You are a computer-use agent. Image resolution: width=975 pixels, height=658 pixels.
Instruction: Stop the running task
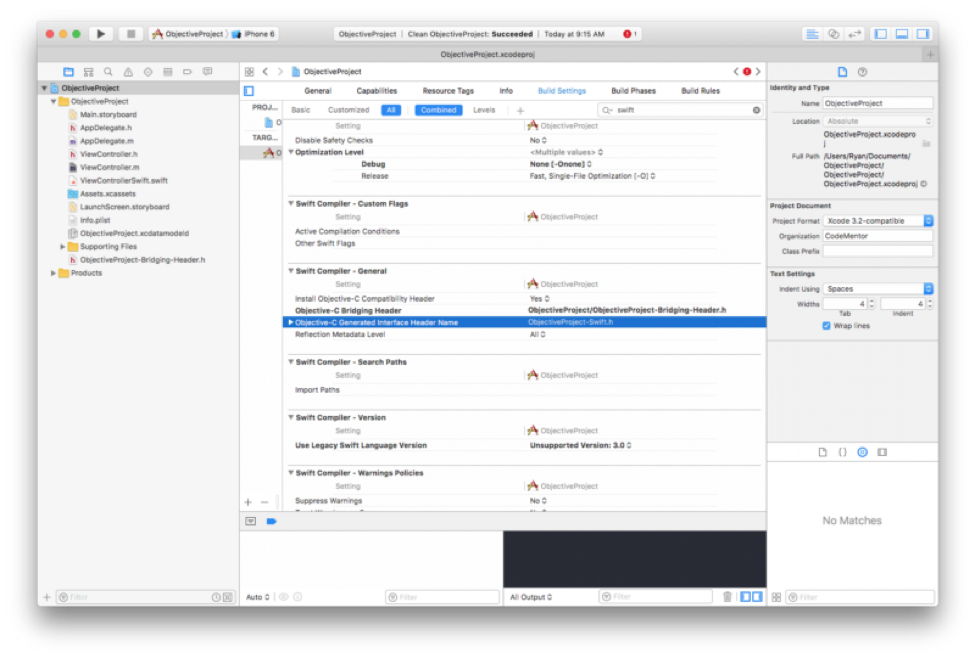(131, 34)
